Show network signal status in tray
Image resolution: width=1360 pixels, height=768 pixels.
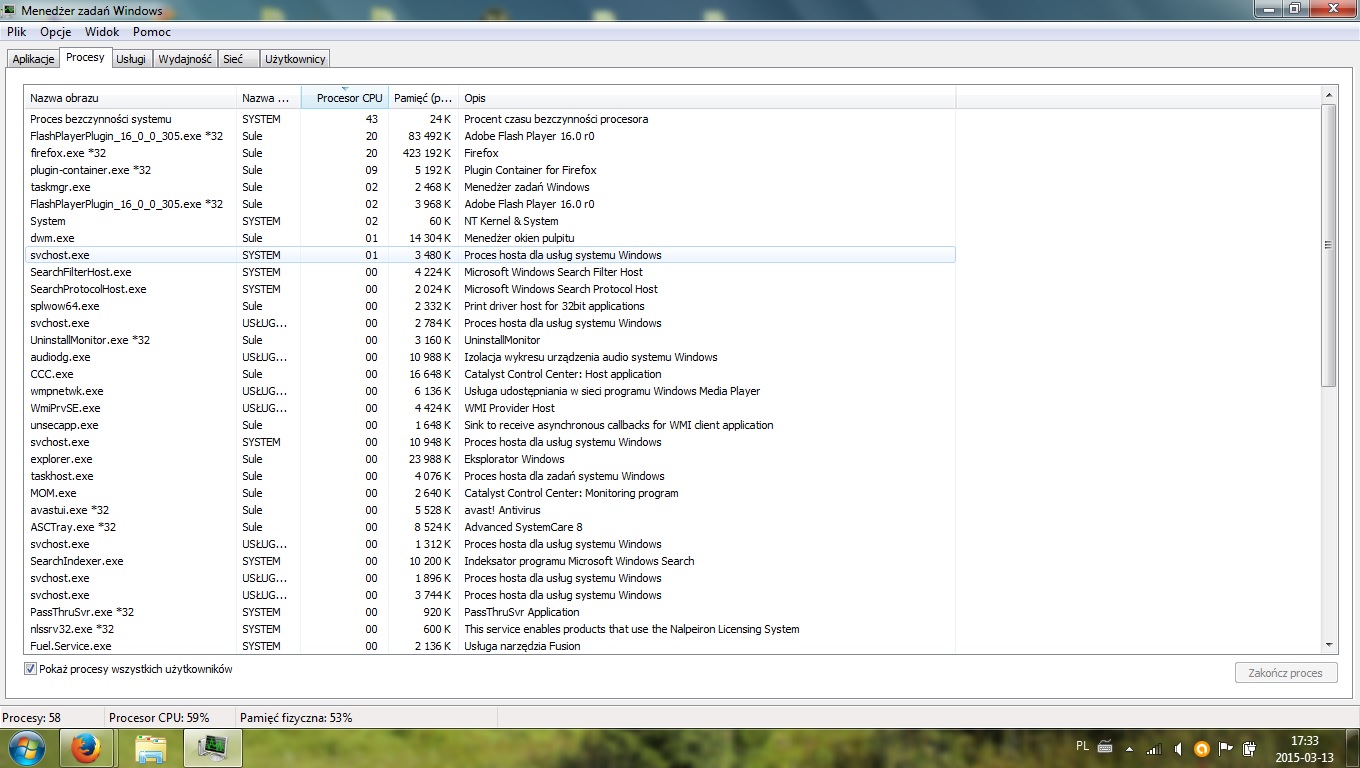(x=1154, y=748)
